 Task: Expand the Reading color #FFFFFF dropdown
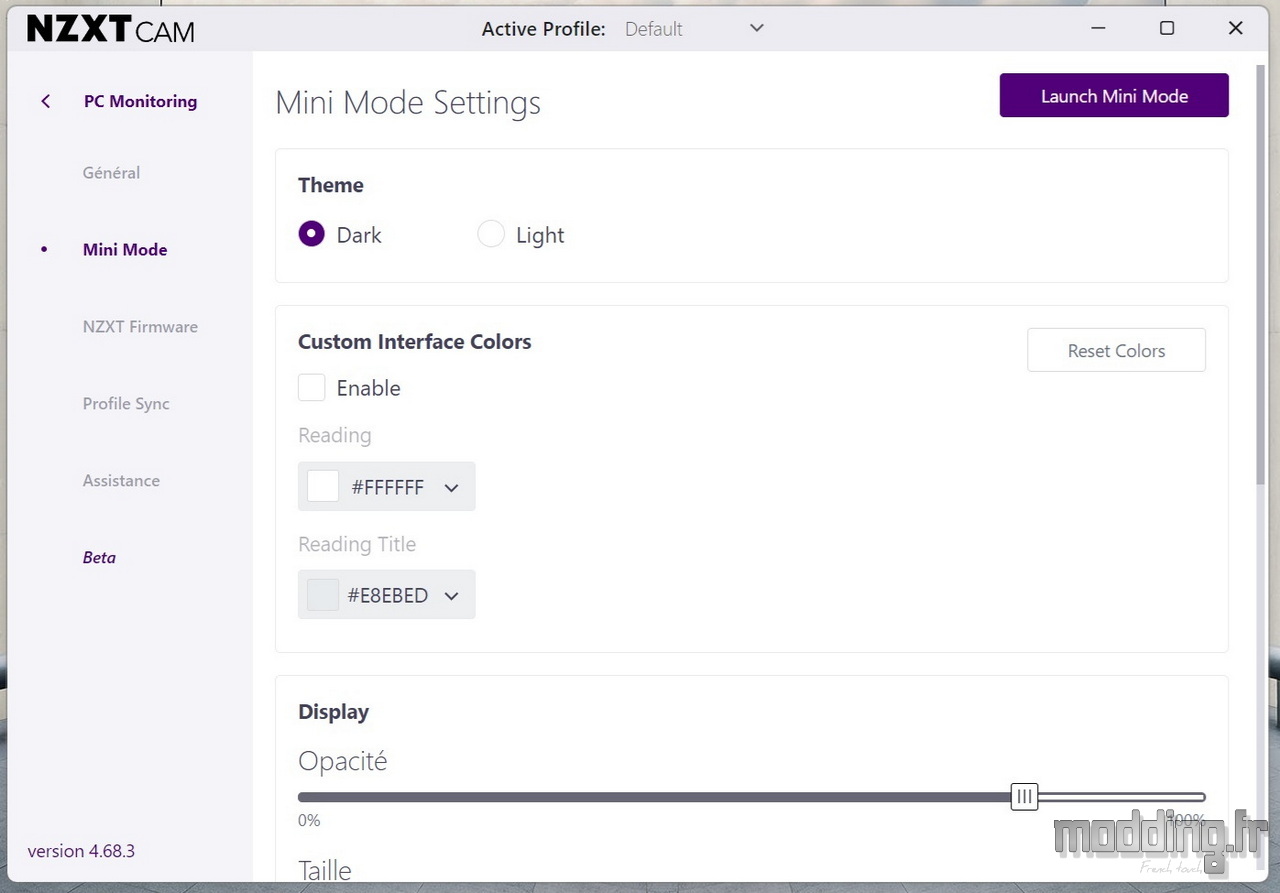[387, 487]
